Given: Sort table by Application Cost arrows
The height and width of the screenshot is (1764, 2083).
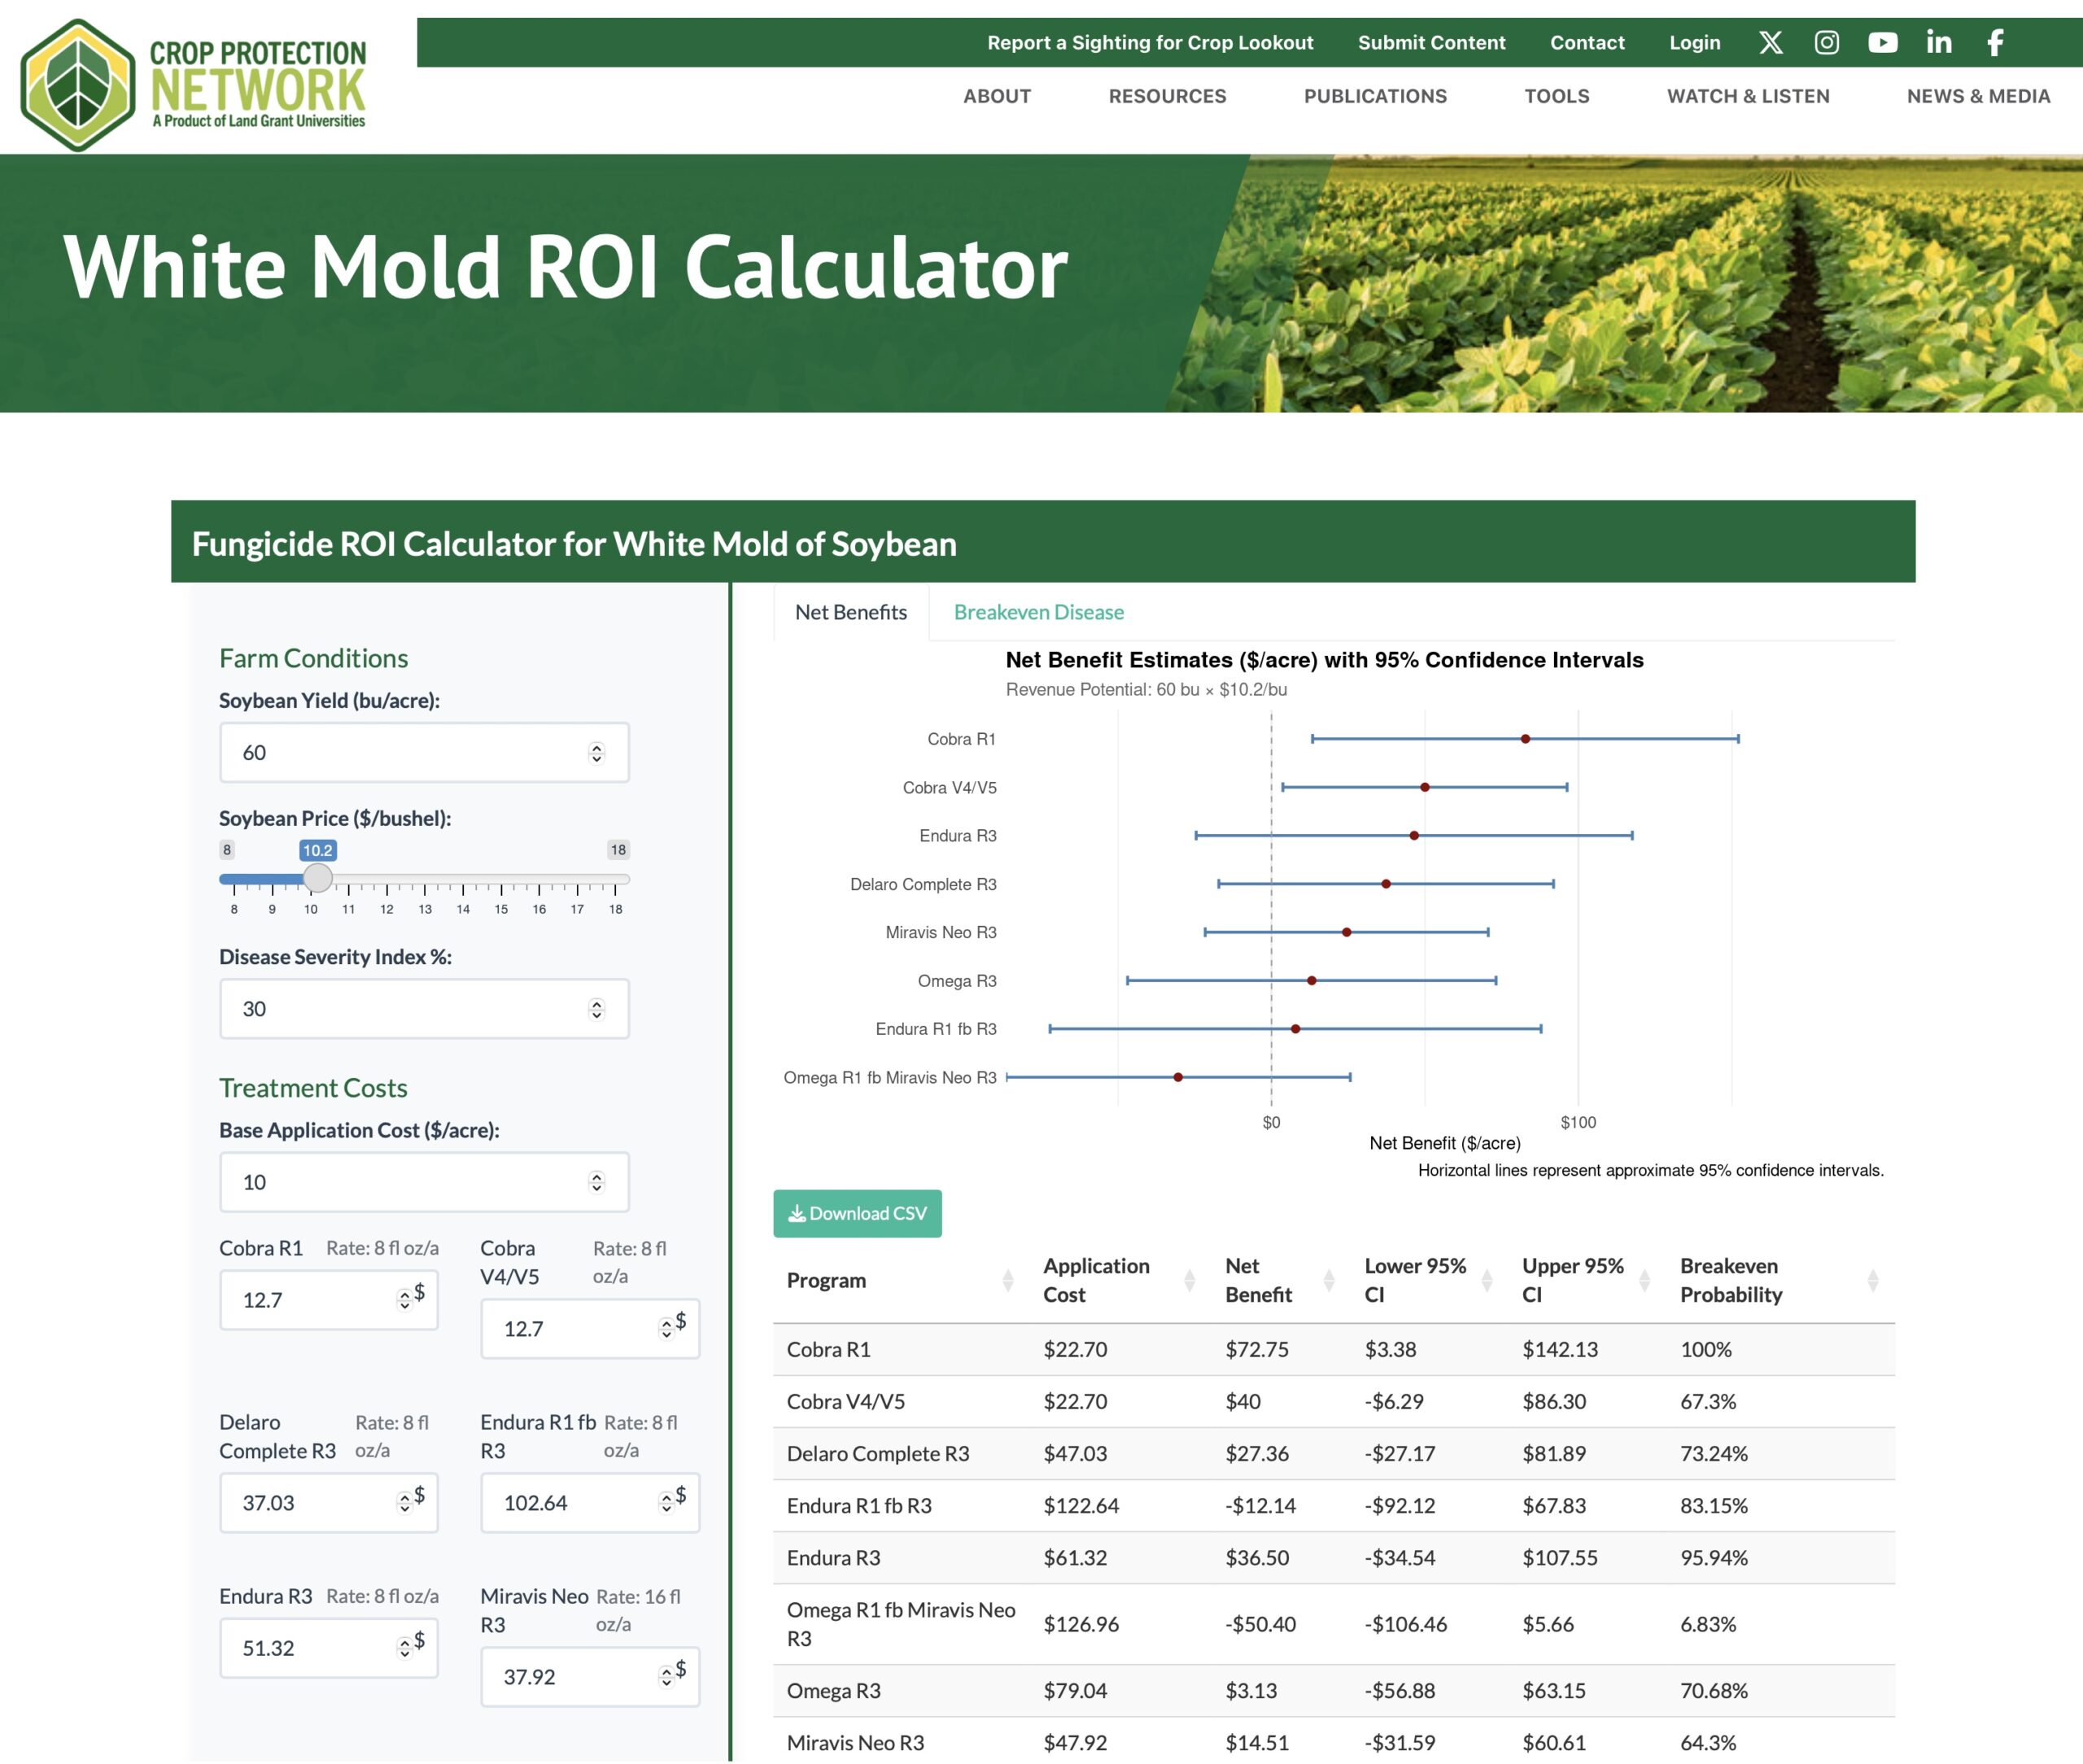Looking at the screenshot, I should pos(1190,1281).
